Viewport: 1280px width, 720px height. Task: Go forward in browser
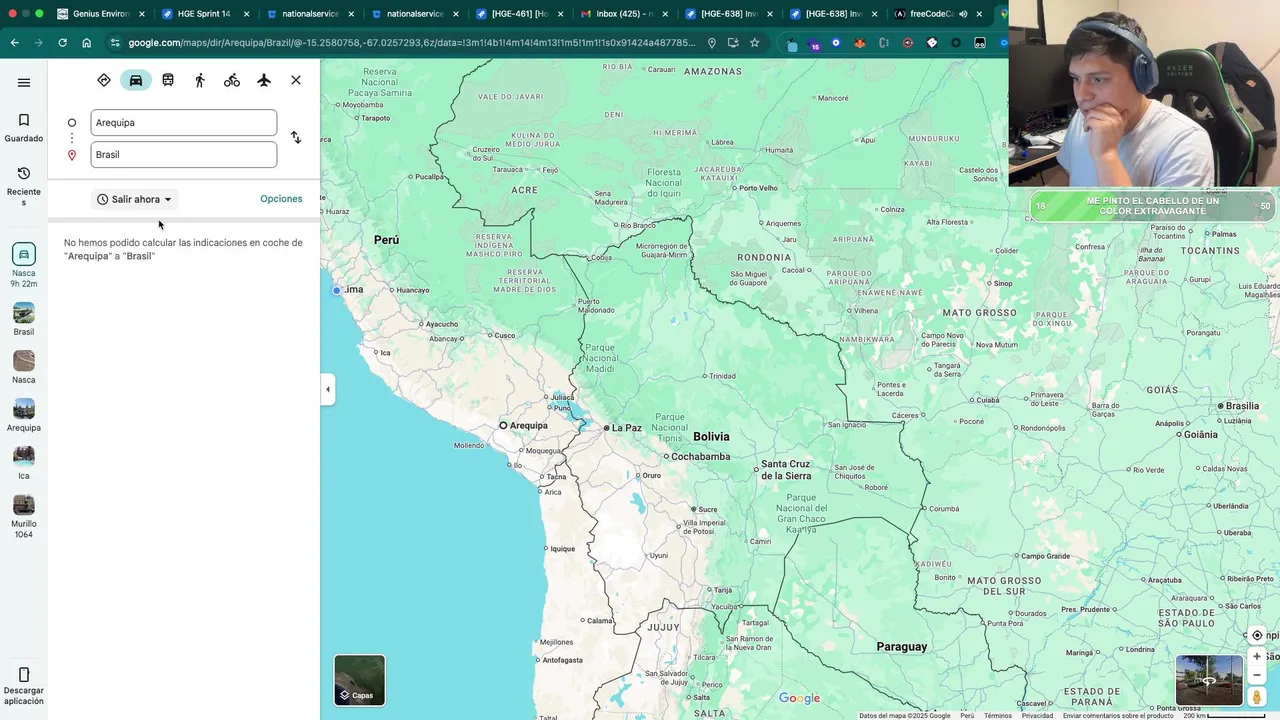point(38,43)
